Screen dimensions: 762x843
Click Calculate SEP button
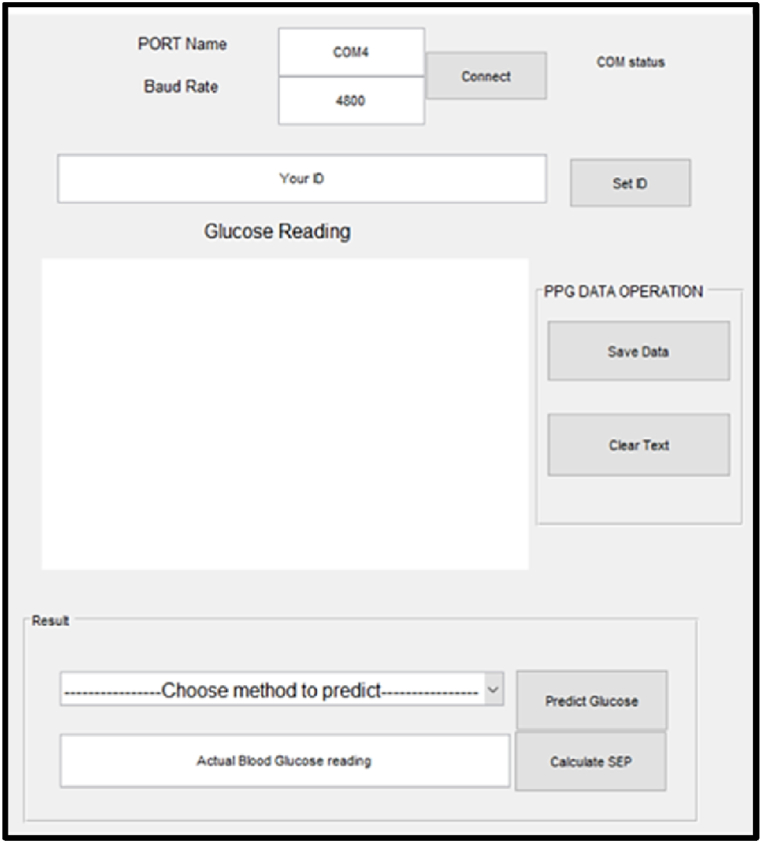(590, 762)
